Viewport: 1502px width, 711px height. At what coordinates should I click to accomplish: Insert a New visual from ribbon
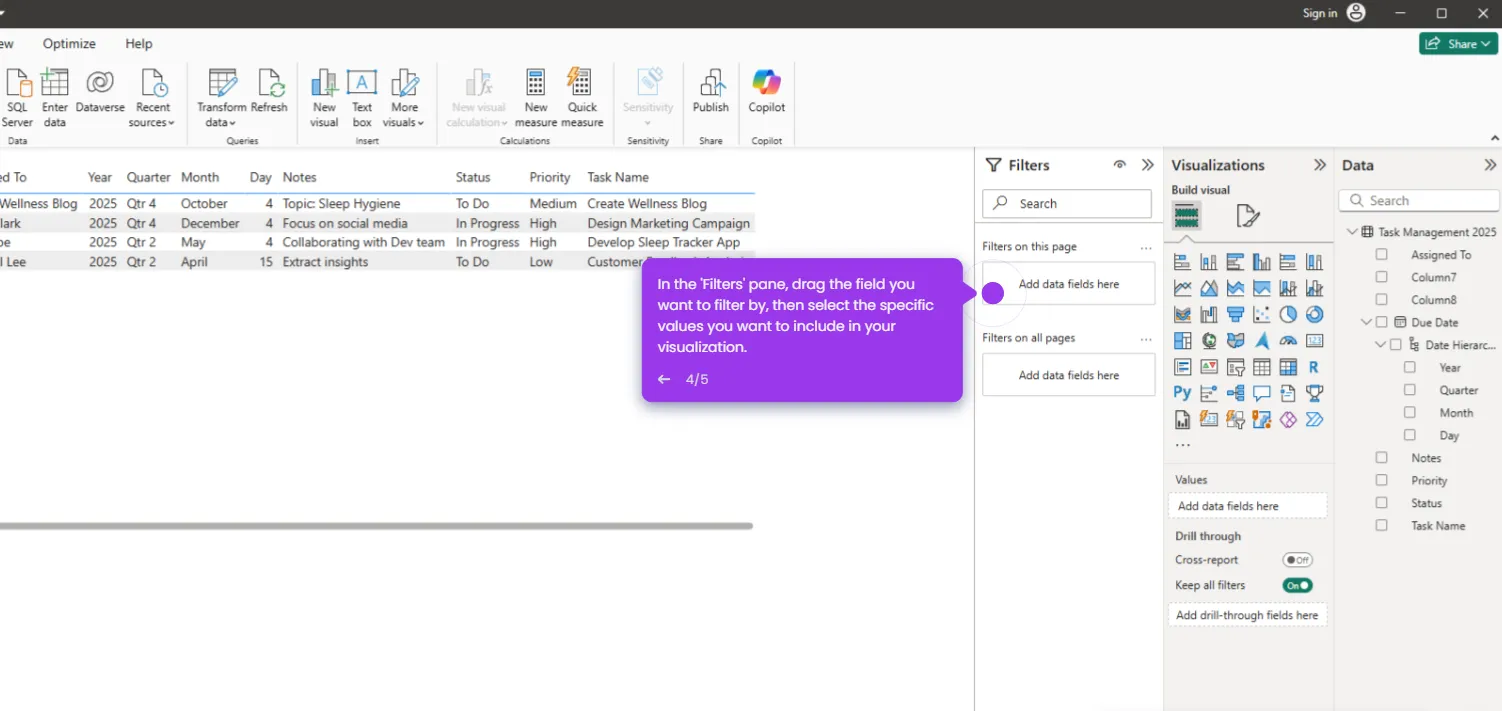324,98
